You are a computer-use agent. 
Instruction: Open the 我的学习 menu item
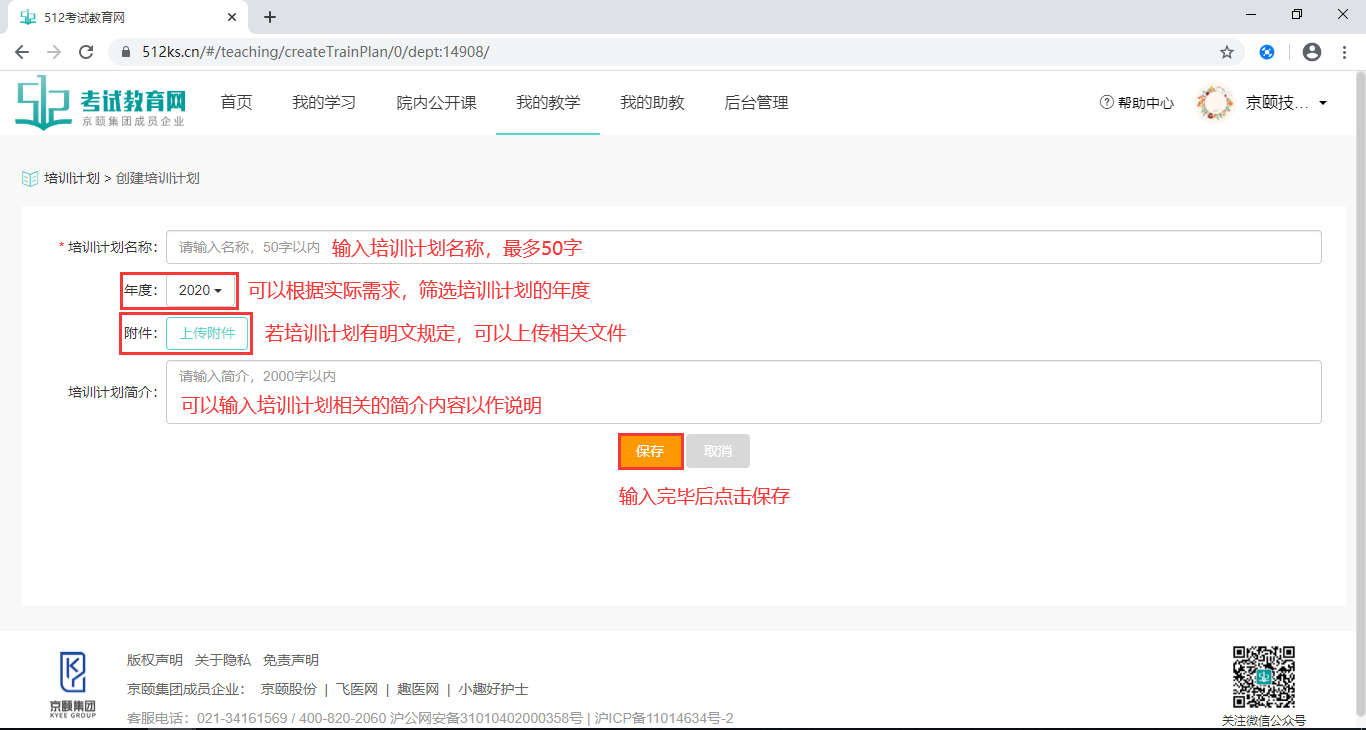pyautogui.click(x=324, y=102)
